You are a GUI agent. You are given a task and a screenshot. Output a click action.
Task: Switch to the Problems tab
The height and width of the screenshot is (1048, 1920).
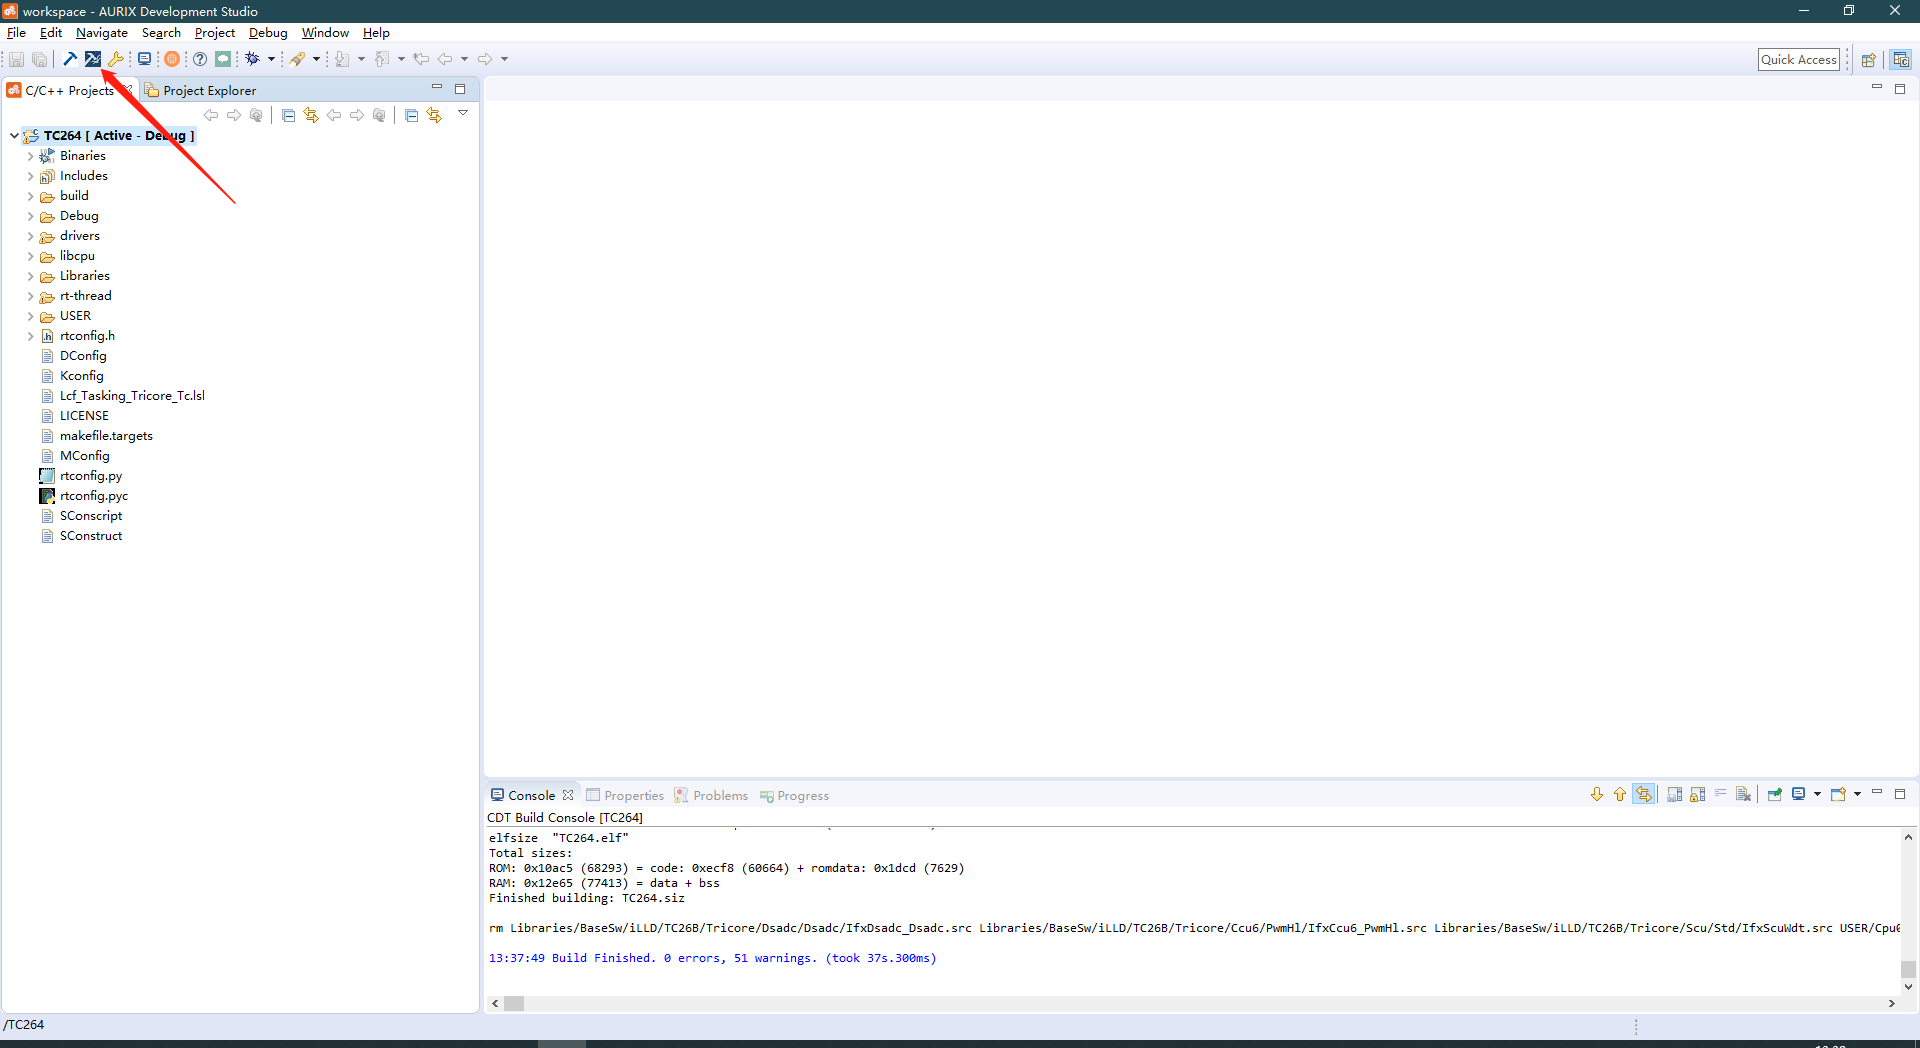pos(711,795)
